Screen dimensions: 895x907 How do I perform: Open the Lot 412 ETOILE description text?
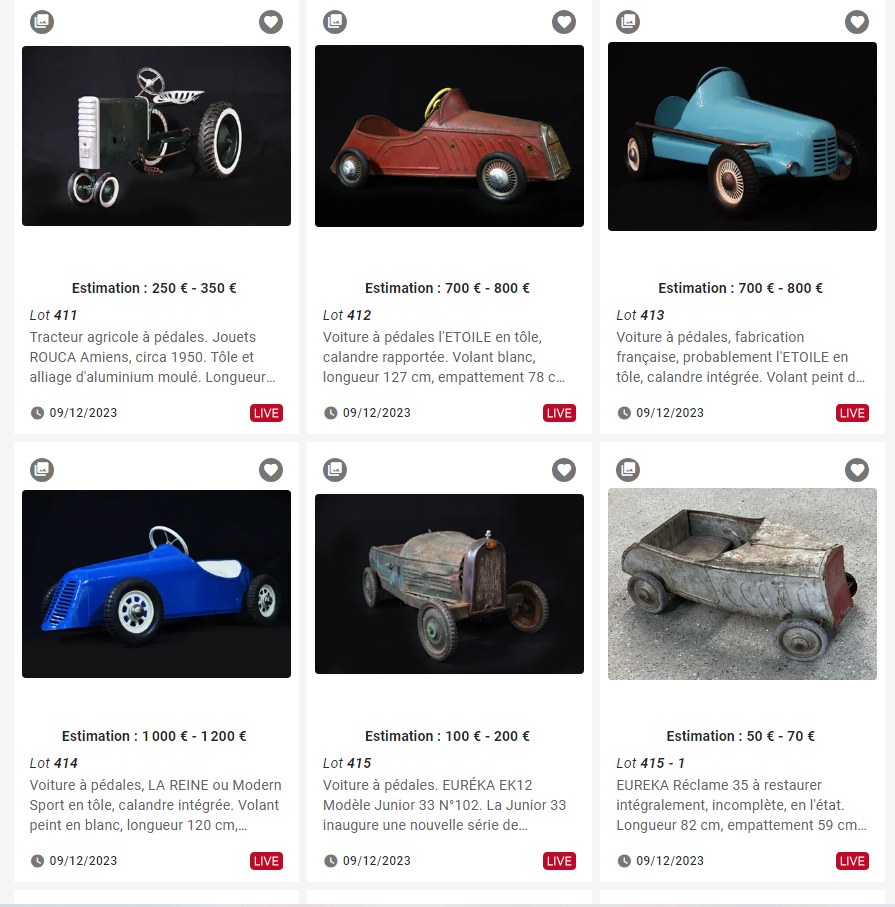(444, 357)
